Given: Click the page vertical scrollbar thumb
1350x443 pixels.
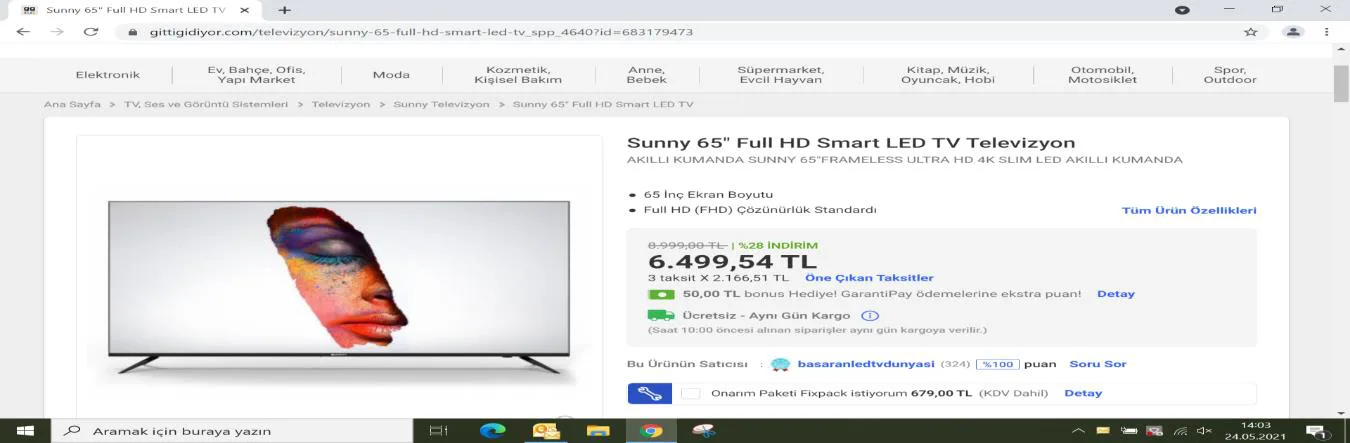Looking at the screenshot, I should coord(1341,83).
